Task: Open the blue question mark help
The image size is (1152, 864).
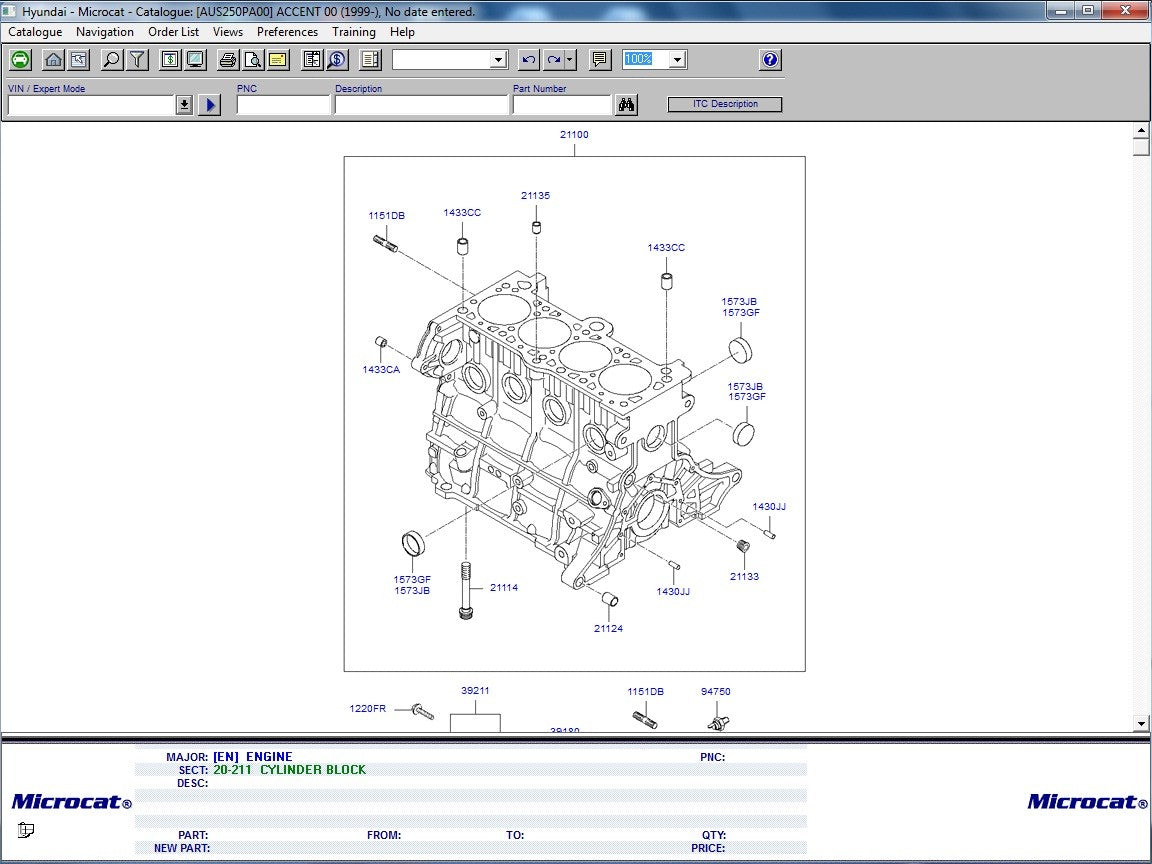Action: (x=770, y=60)
